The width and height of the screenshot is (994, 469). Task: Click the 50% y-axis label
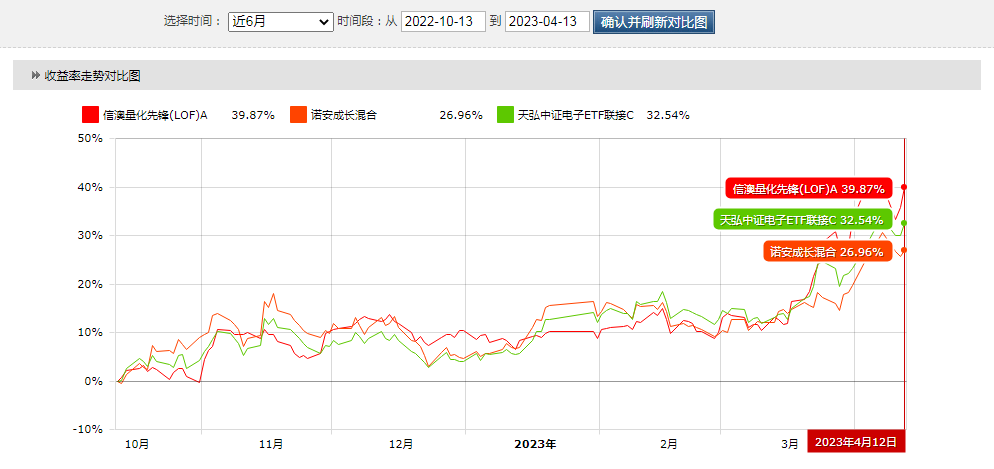pos(92,138)
